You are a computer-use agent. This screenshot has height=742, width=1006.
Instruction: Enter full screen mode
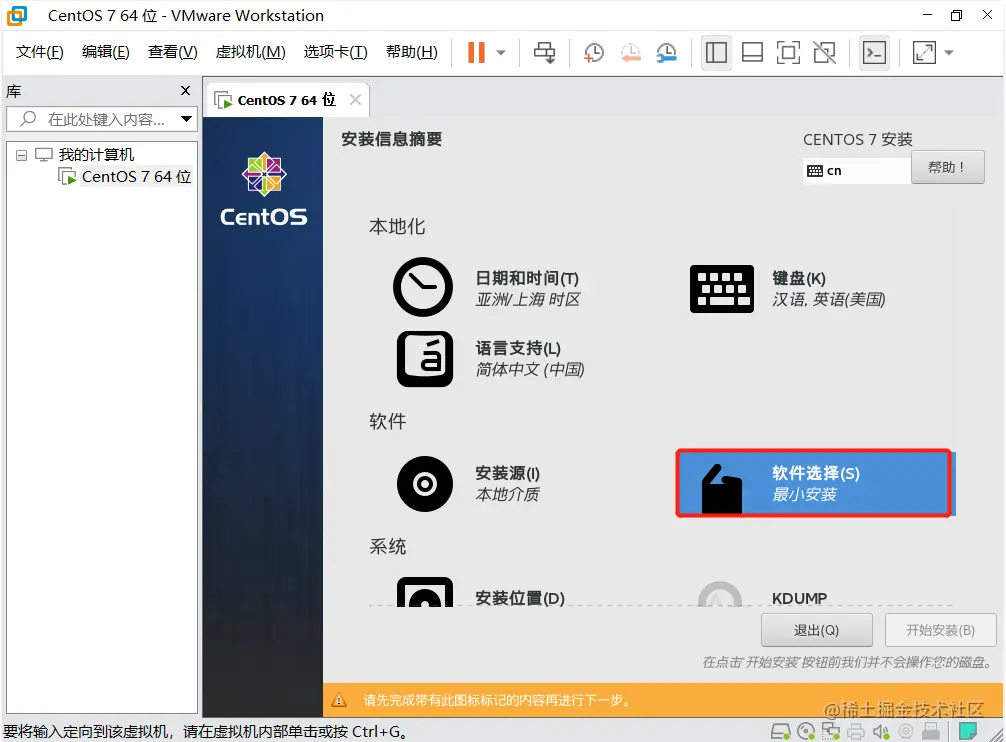coord(788,52)
